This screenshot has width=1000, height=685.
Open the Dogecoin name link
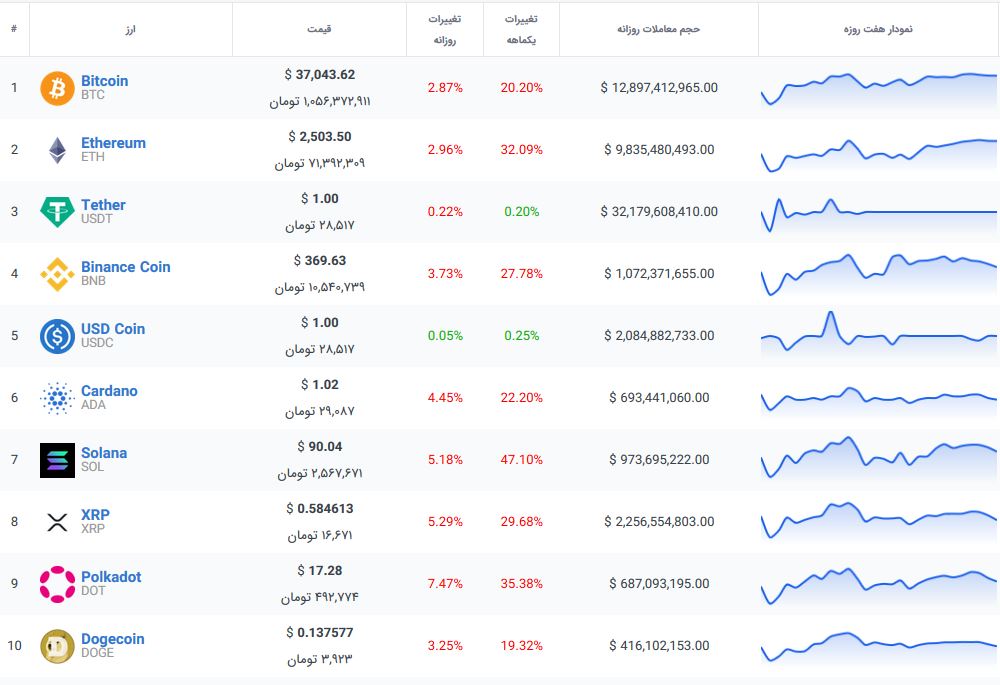pos(112,639)
